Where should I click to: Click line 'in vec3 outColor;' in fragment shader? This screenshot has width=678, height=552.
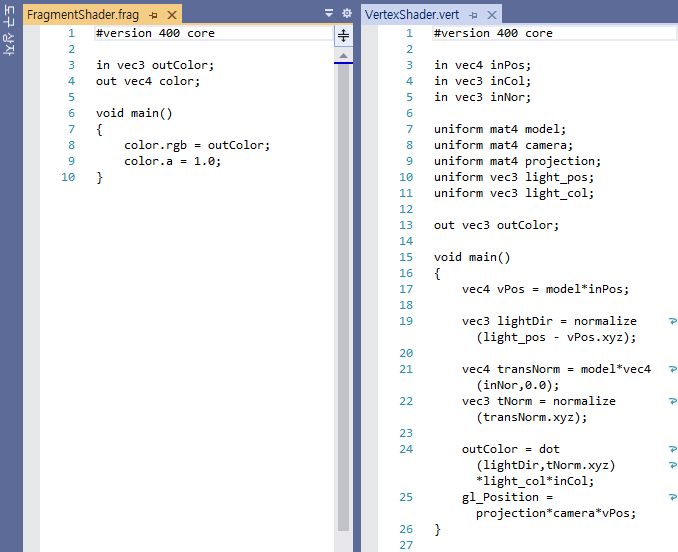(x=155, y=65)
